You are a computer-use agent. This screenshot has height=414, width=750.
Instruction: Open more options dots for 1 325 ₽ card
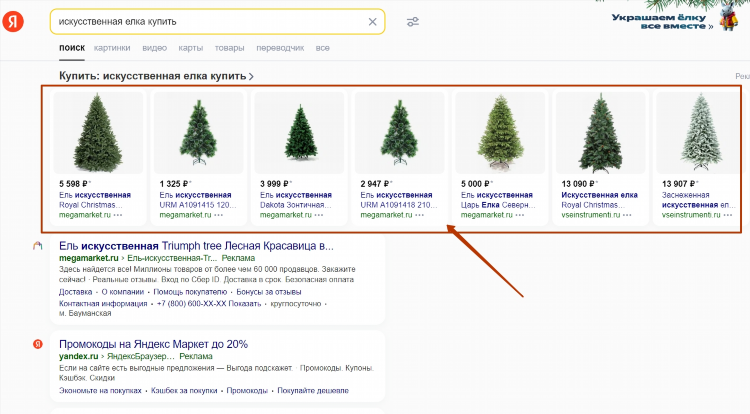(219, 215)
